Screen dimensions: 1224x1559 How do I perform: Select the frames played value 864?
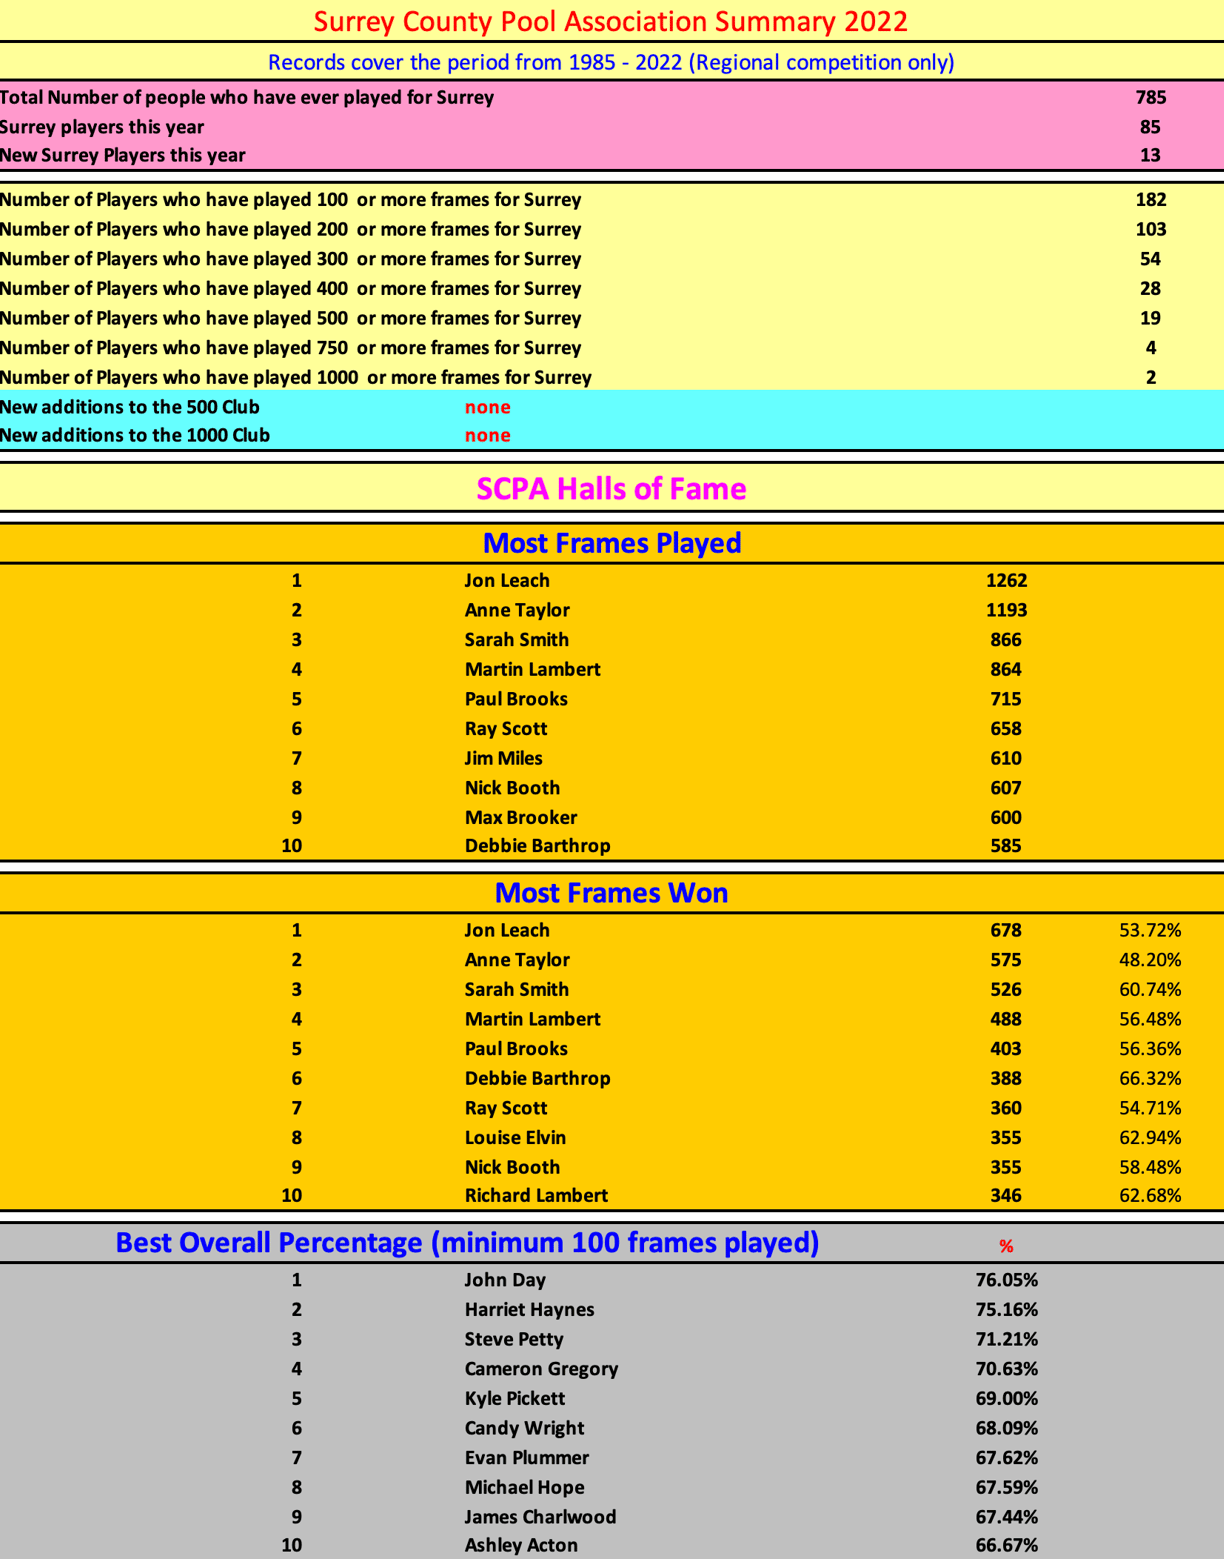click(x=1006, y=670)
